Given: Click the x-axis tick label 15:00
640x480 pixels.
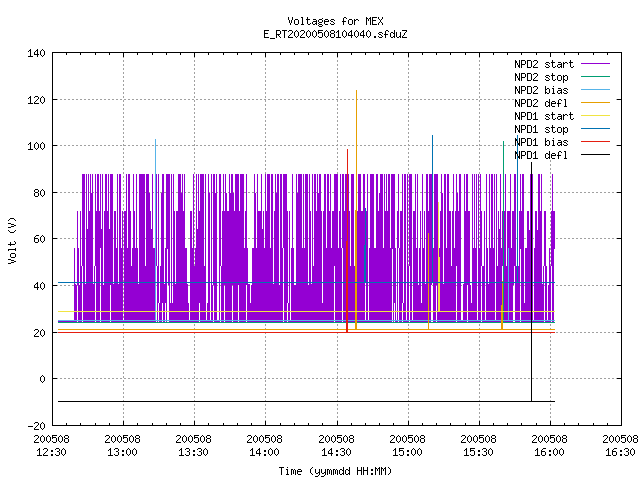Looking at the screenshot, I should 407,452.
